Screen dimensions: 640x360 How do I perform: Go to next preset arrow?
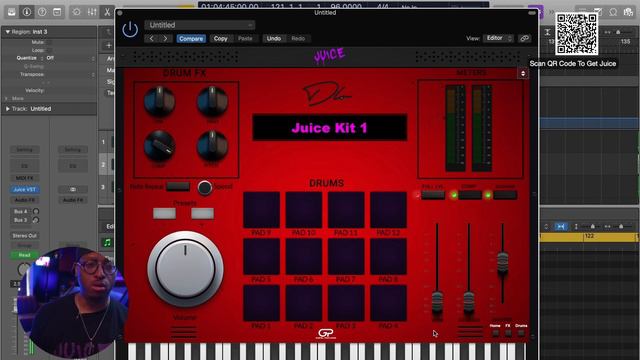[x=165, y=38]
